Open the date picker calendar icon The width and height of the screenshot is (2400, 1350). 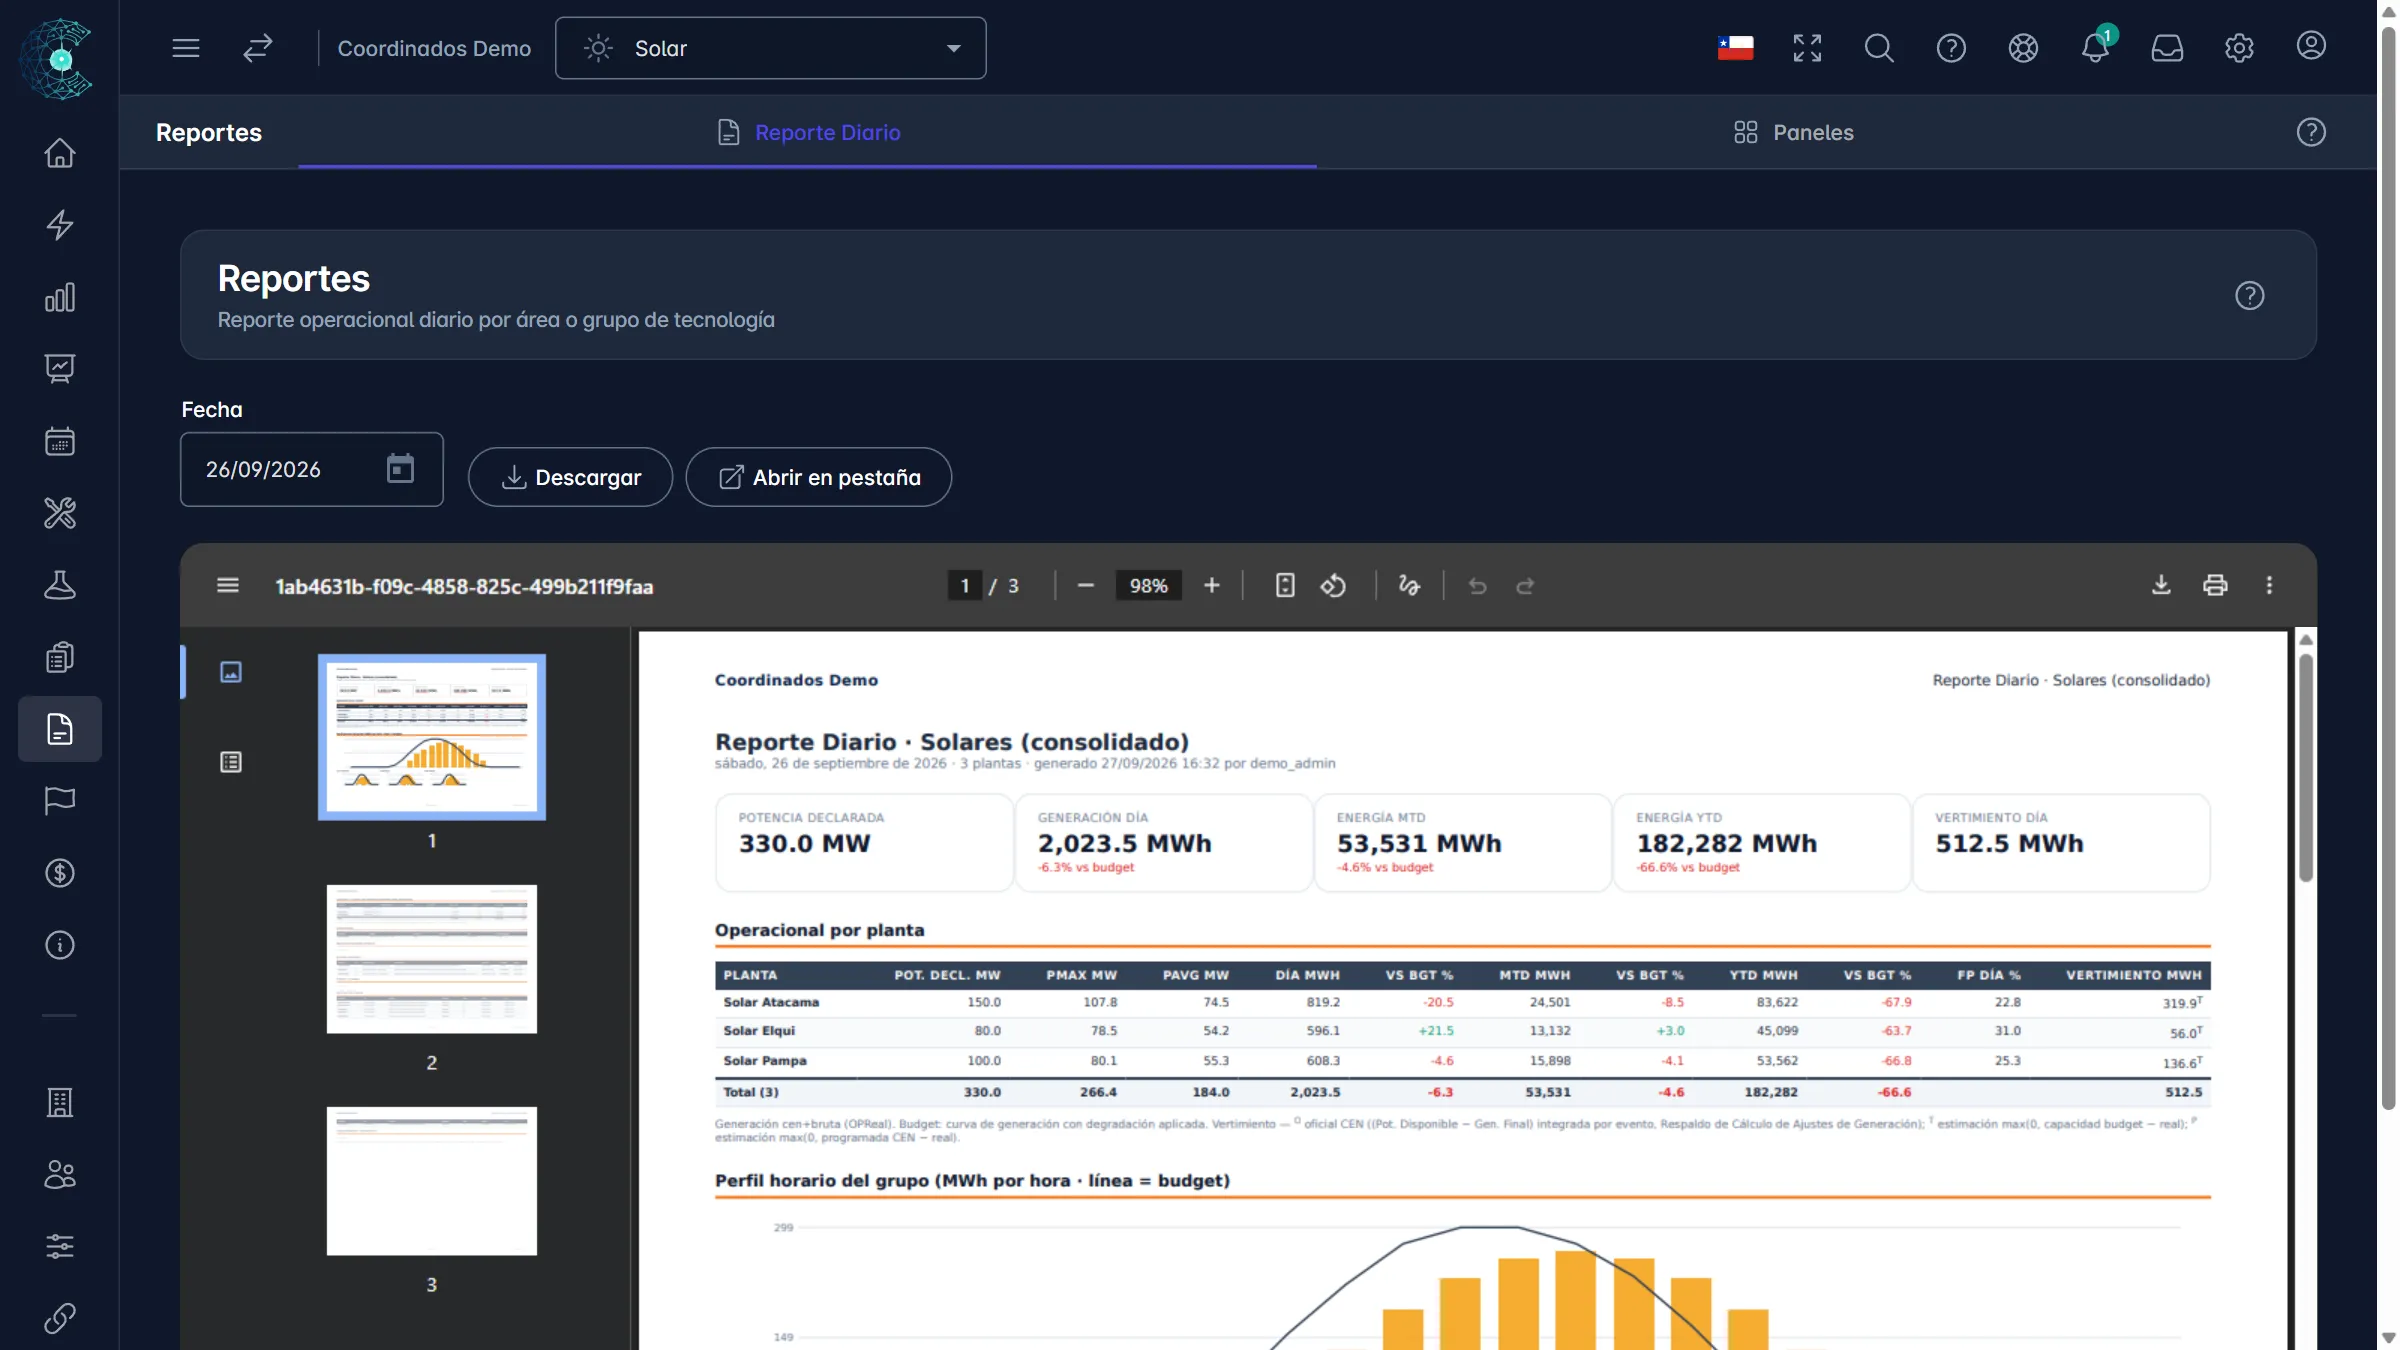(x=400, y=468)
